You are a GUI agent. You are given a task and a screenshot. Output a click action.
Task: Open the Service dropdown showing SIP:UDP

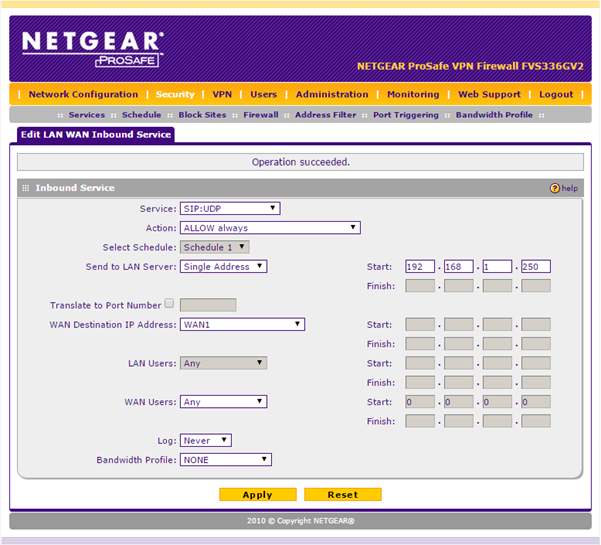point(230,208)
